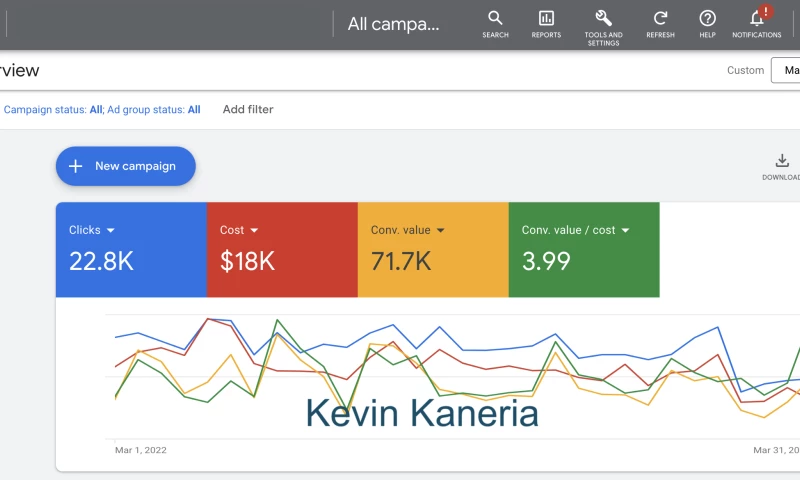Click the Mar 1, 2022 chart axis label
This screenshot has height=480, width=800.
141,450
